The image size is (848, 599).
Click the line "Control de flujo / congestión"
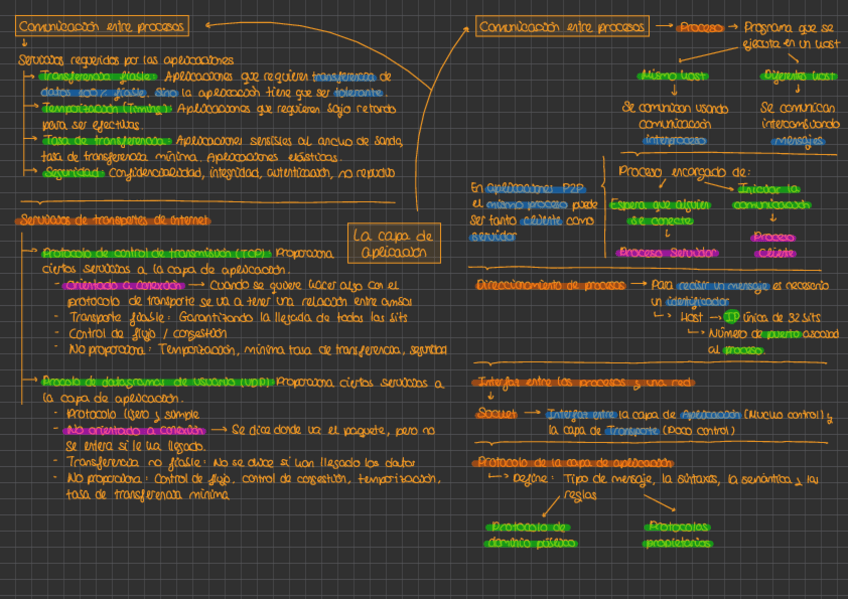148,334
